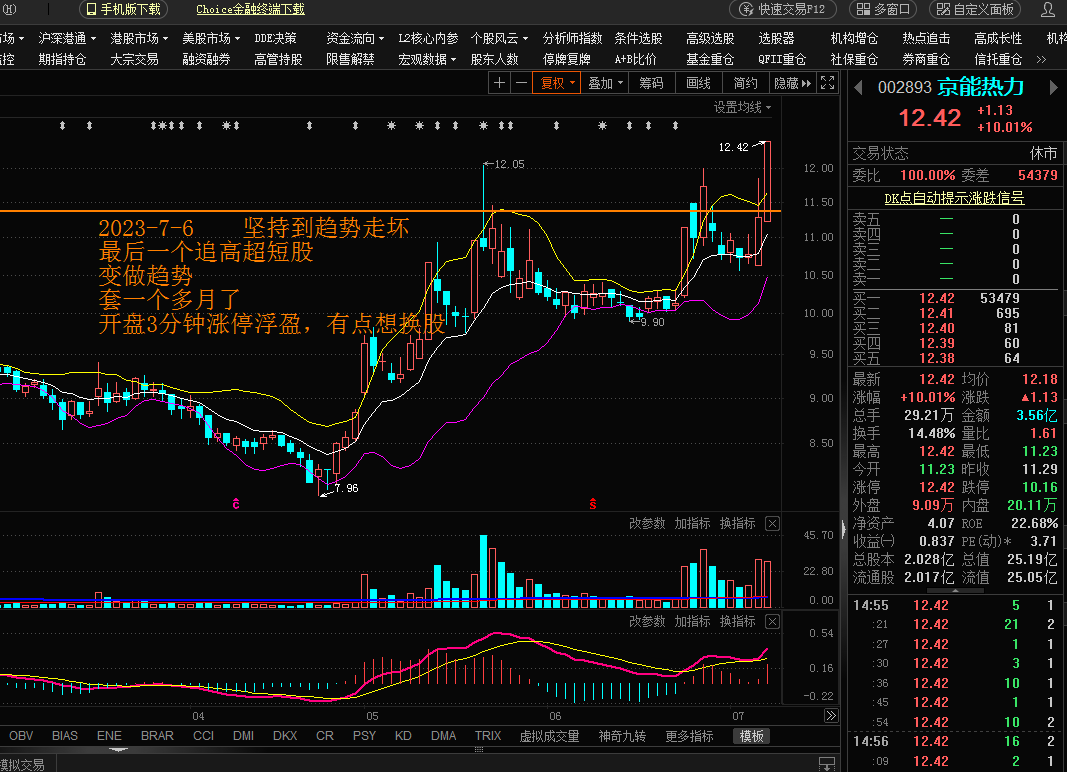Screen dimensions: 1067x772
Task: Expand 美股市场 menu
Action: click(x=212, y=38)
